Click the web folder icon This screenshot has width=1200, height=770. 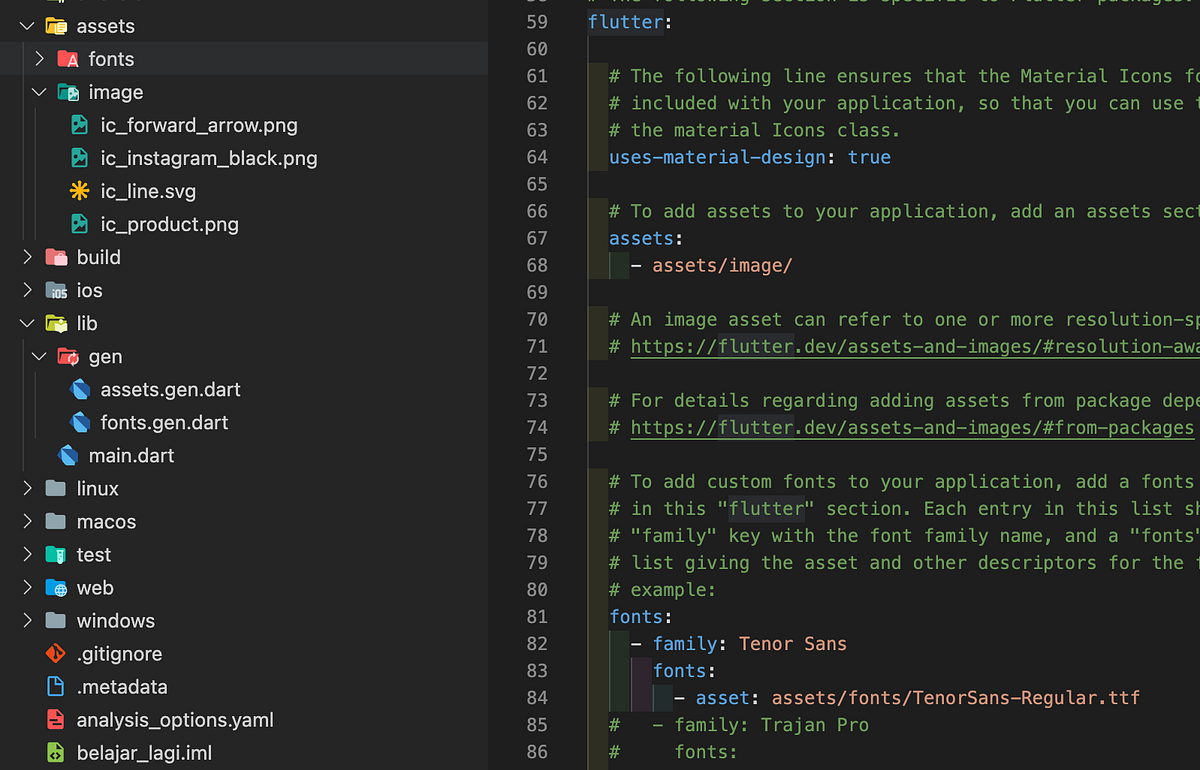point(56,587)
